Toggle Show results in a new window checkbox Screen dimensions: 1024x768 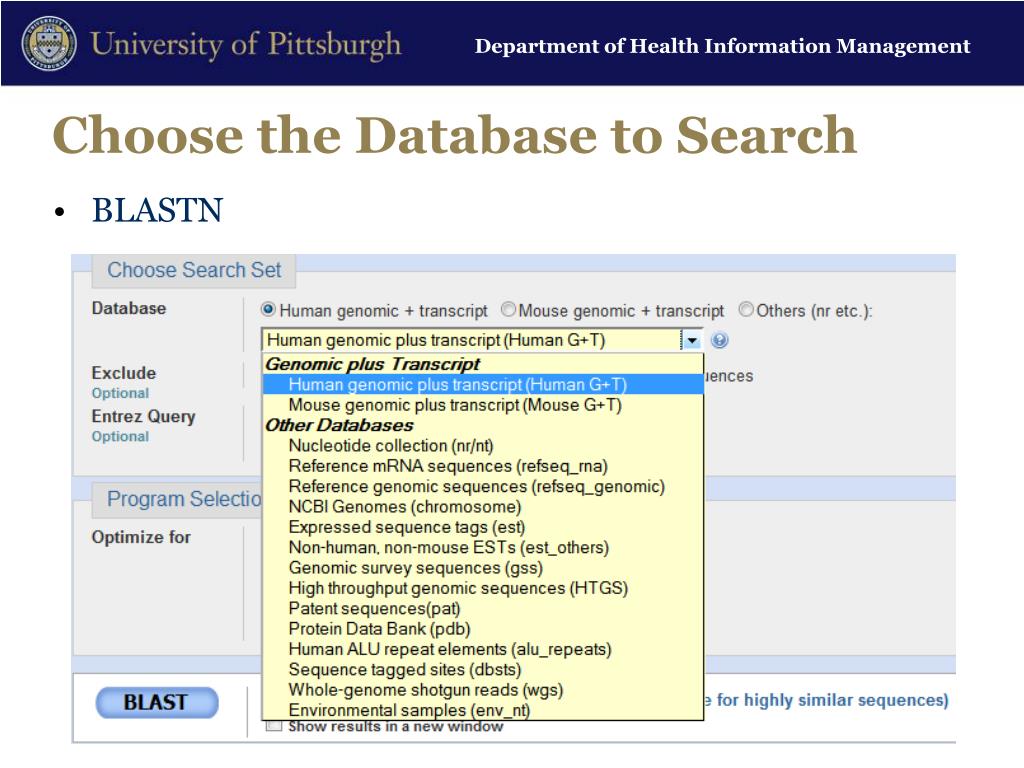click(274, 726)
